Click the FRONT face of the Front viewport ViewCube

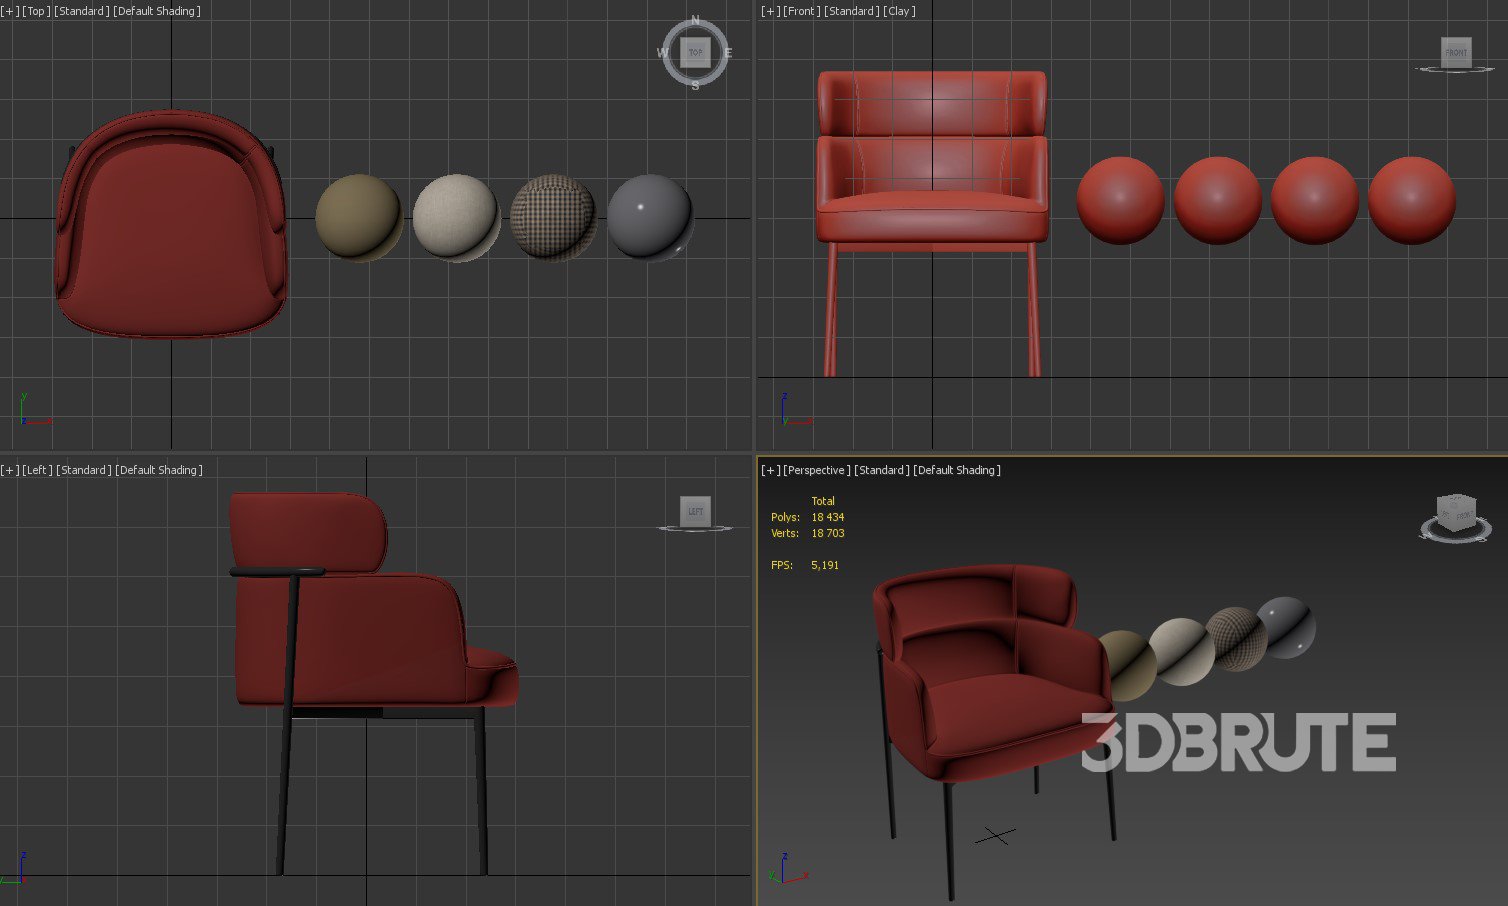pyautogui.click(x=1455, y=52)
